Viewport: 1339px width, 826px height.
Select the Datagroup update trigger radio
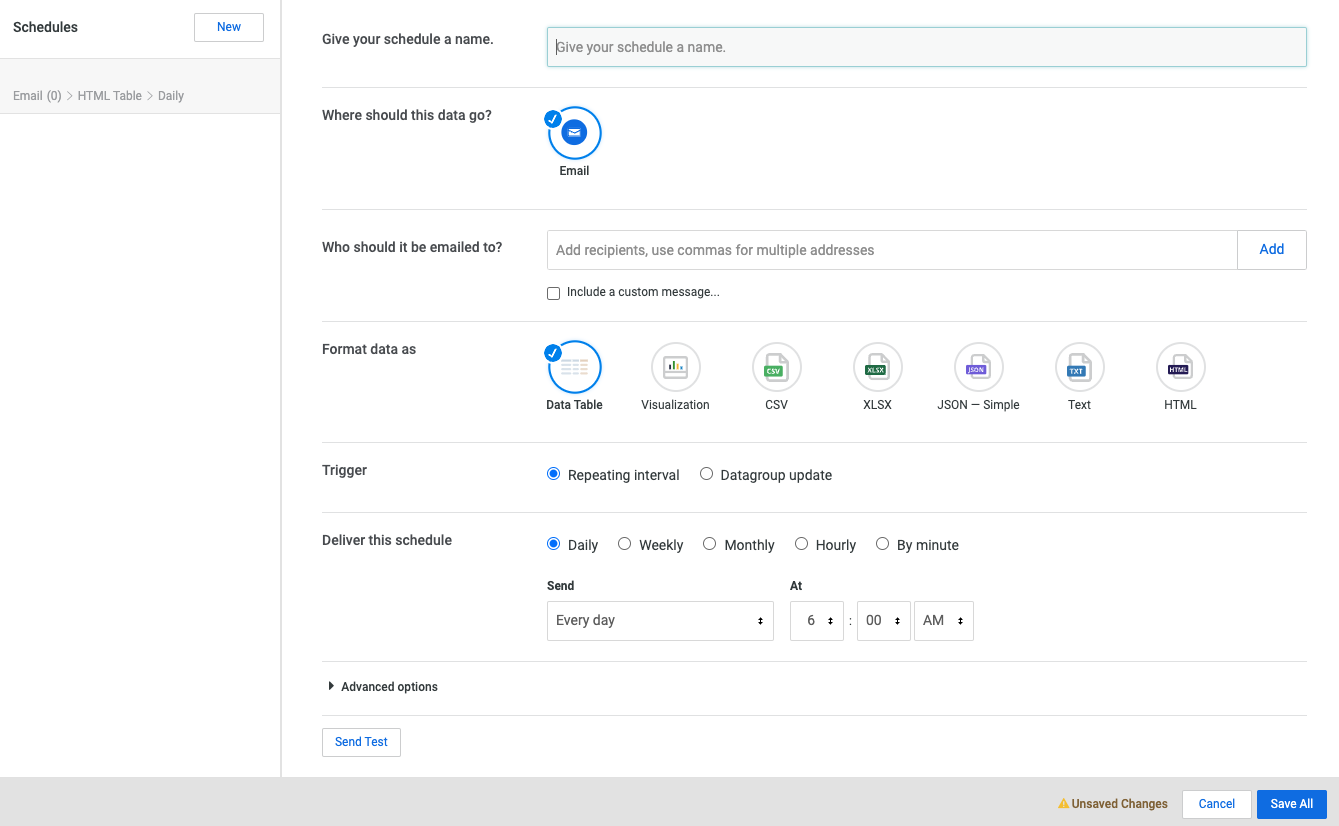click(x=707, y=475)
